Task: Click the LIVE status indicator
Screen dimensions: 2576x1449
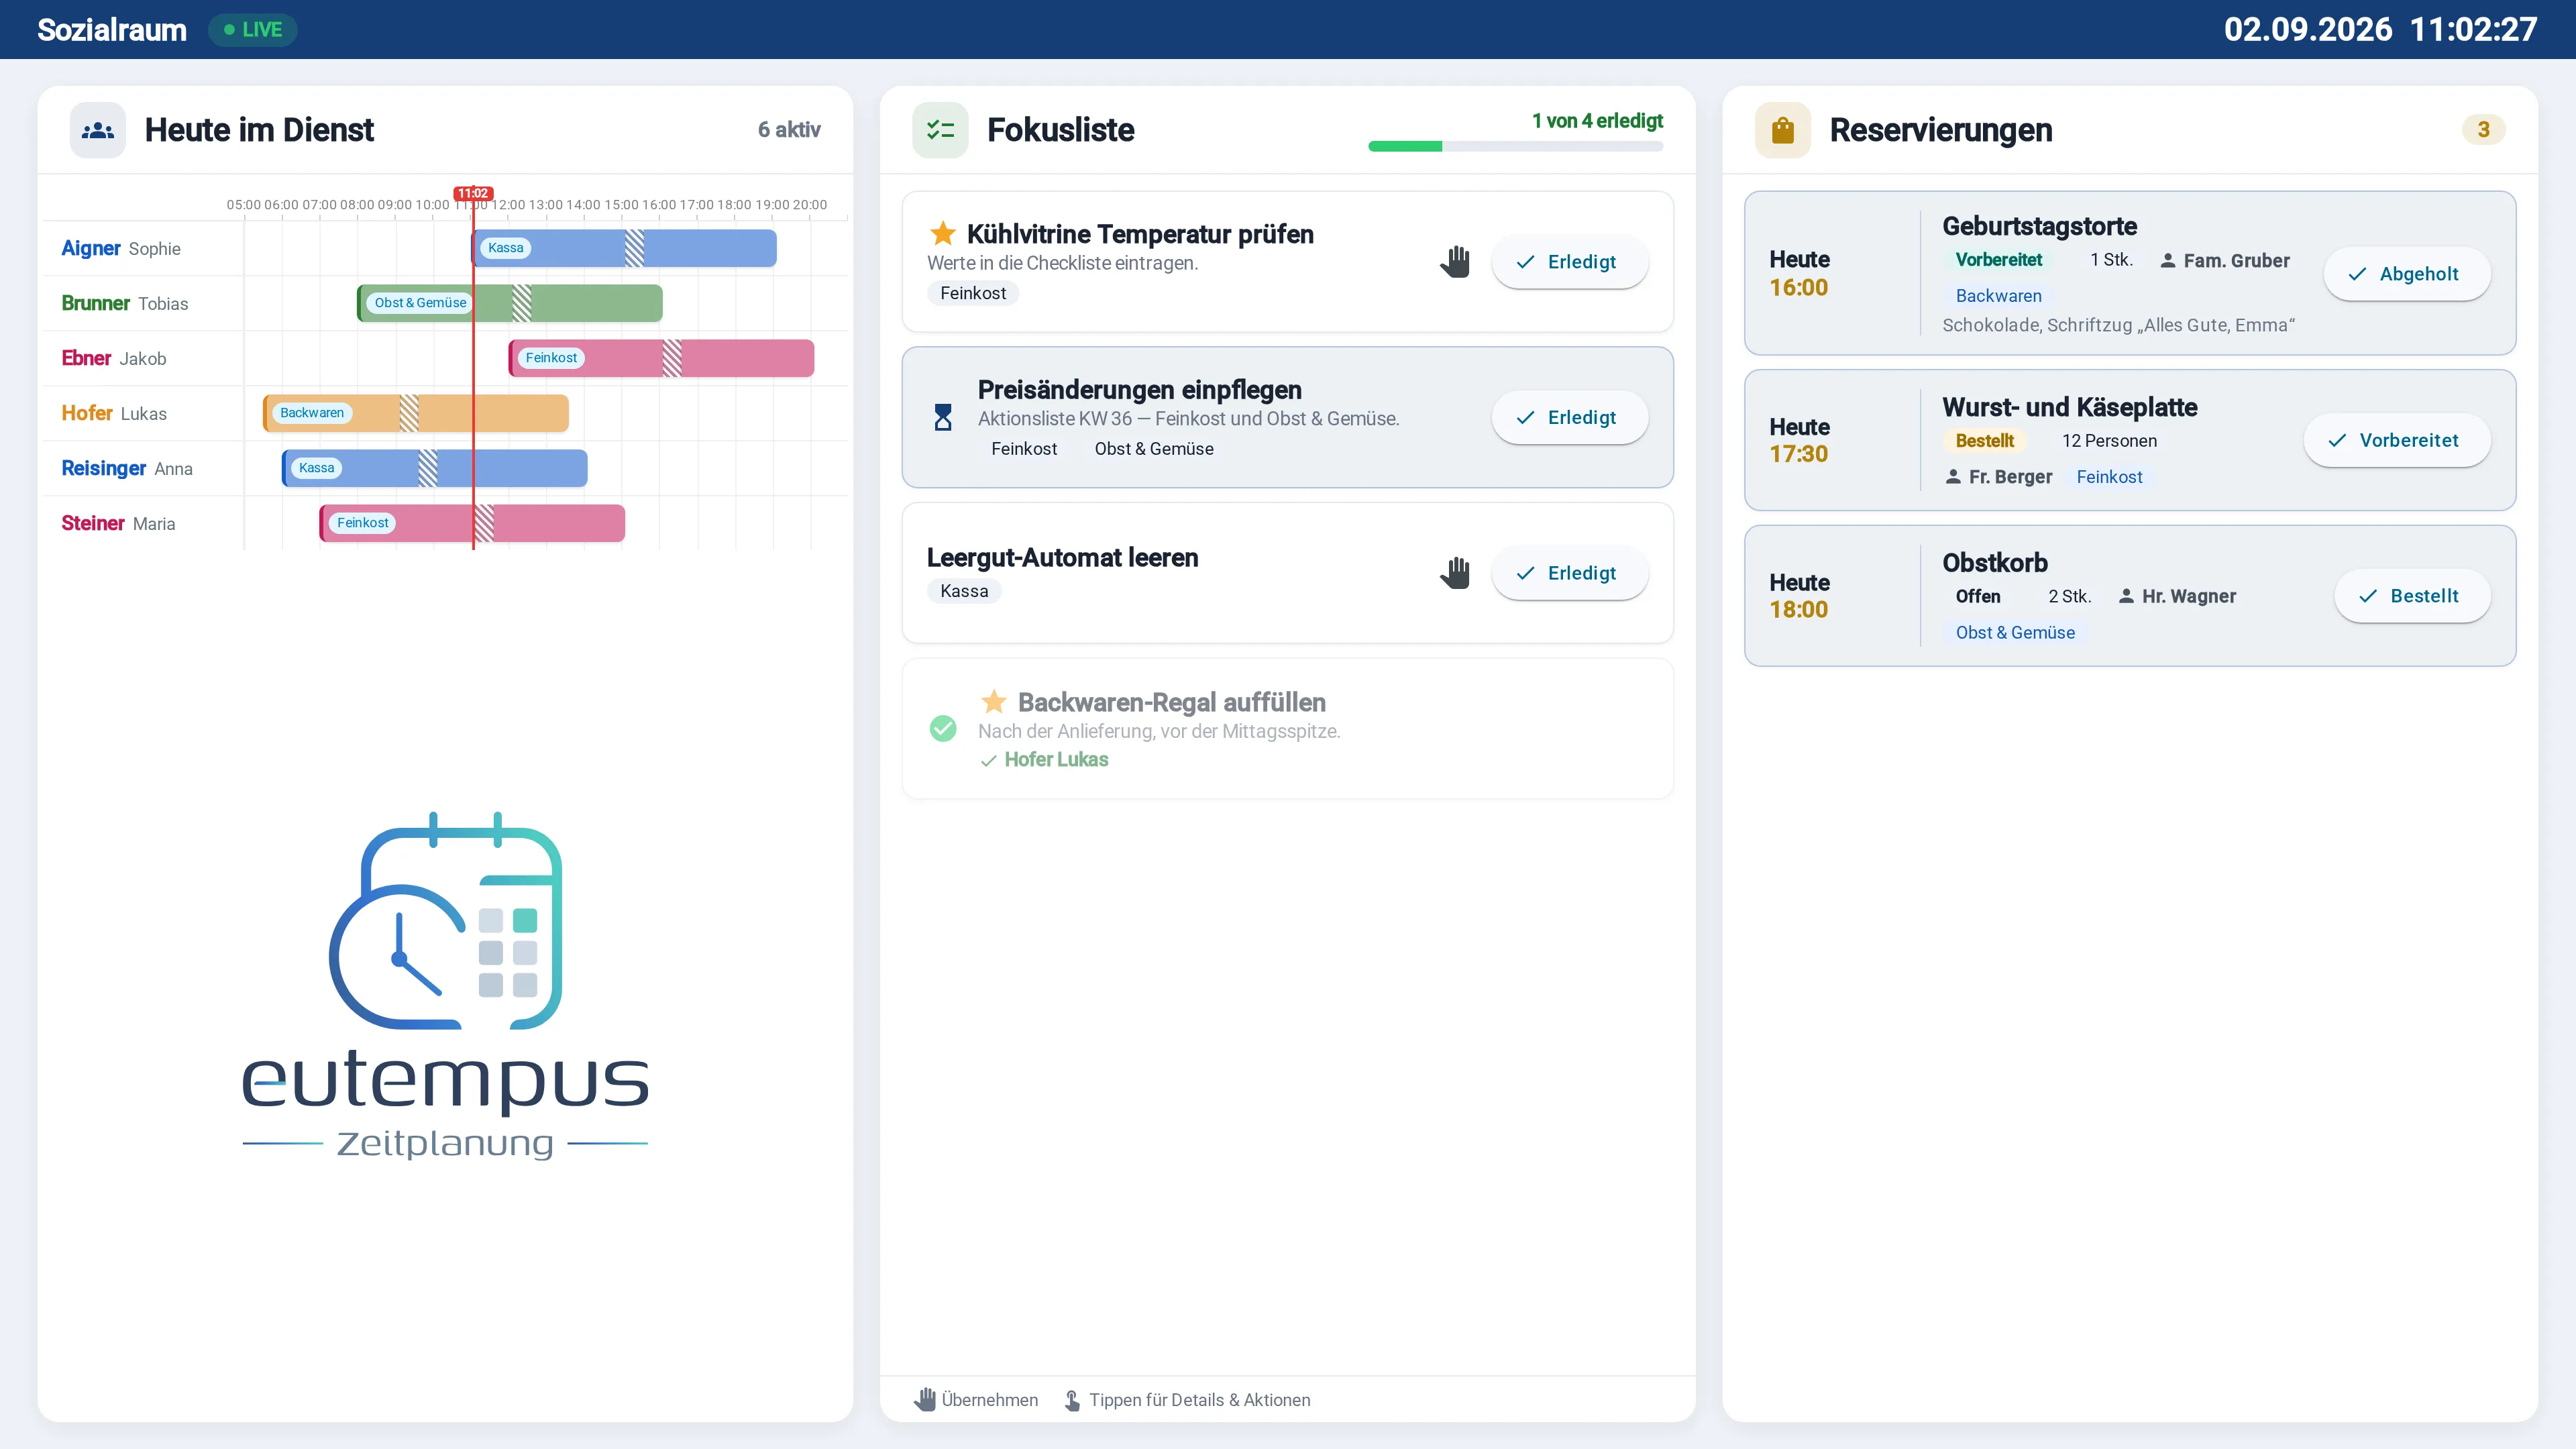Action: click(252, 30)
